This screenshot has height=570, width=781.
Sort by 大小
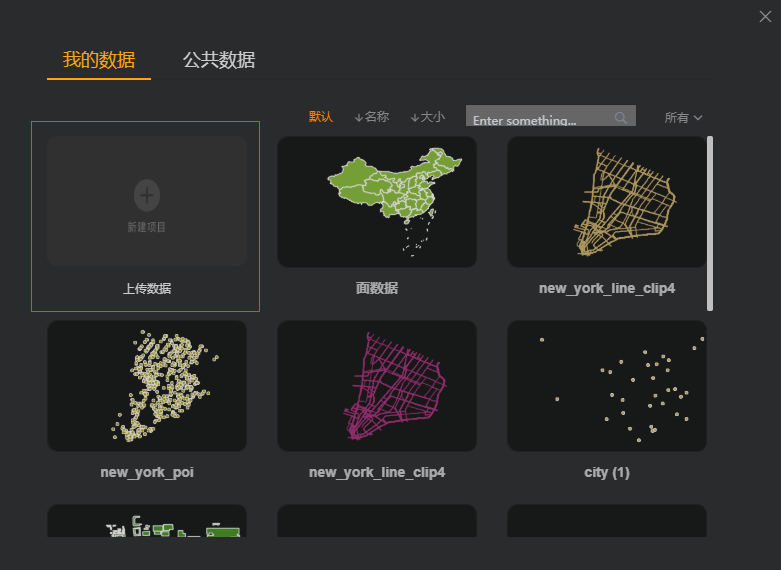click(427, 117)
